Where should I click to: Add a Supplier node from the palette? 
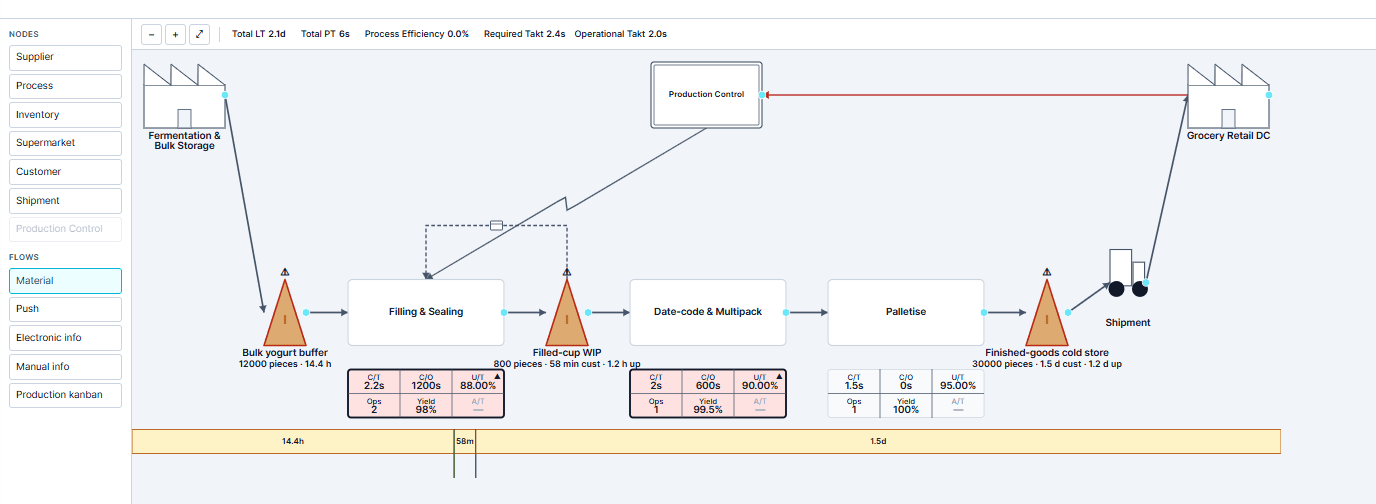coord(65,57)
